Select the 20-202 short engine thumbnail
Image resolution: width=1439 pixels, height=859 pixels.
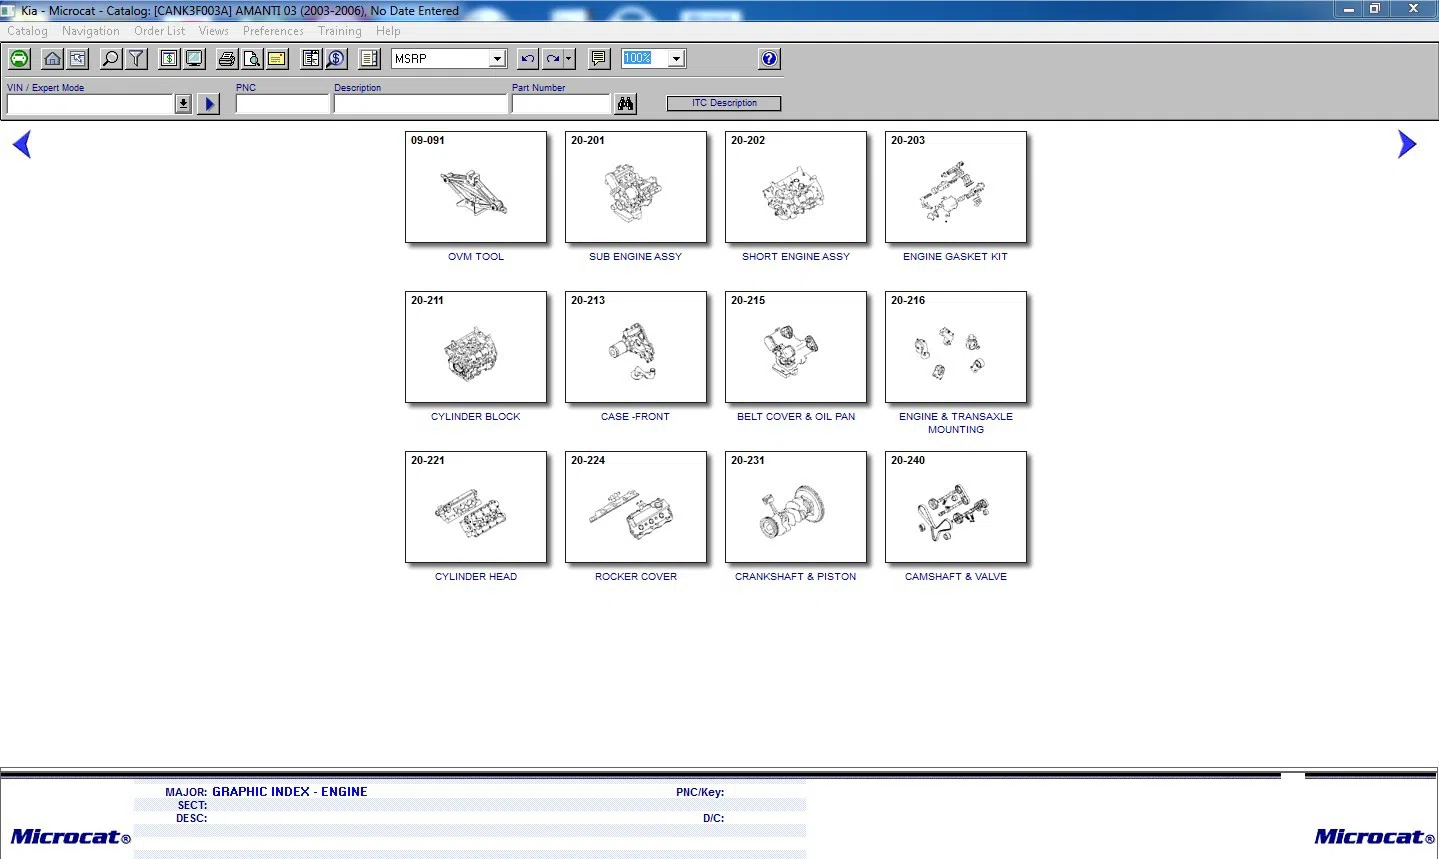point(796,187)
